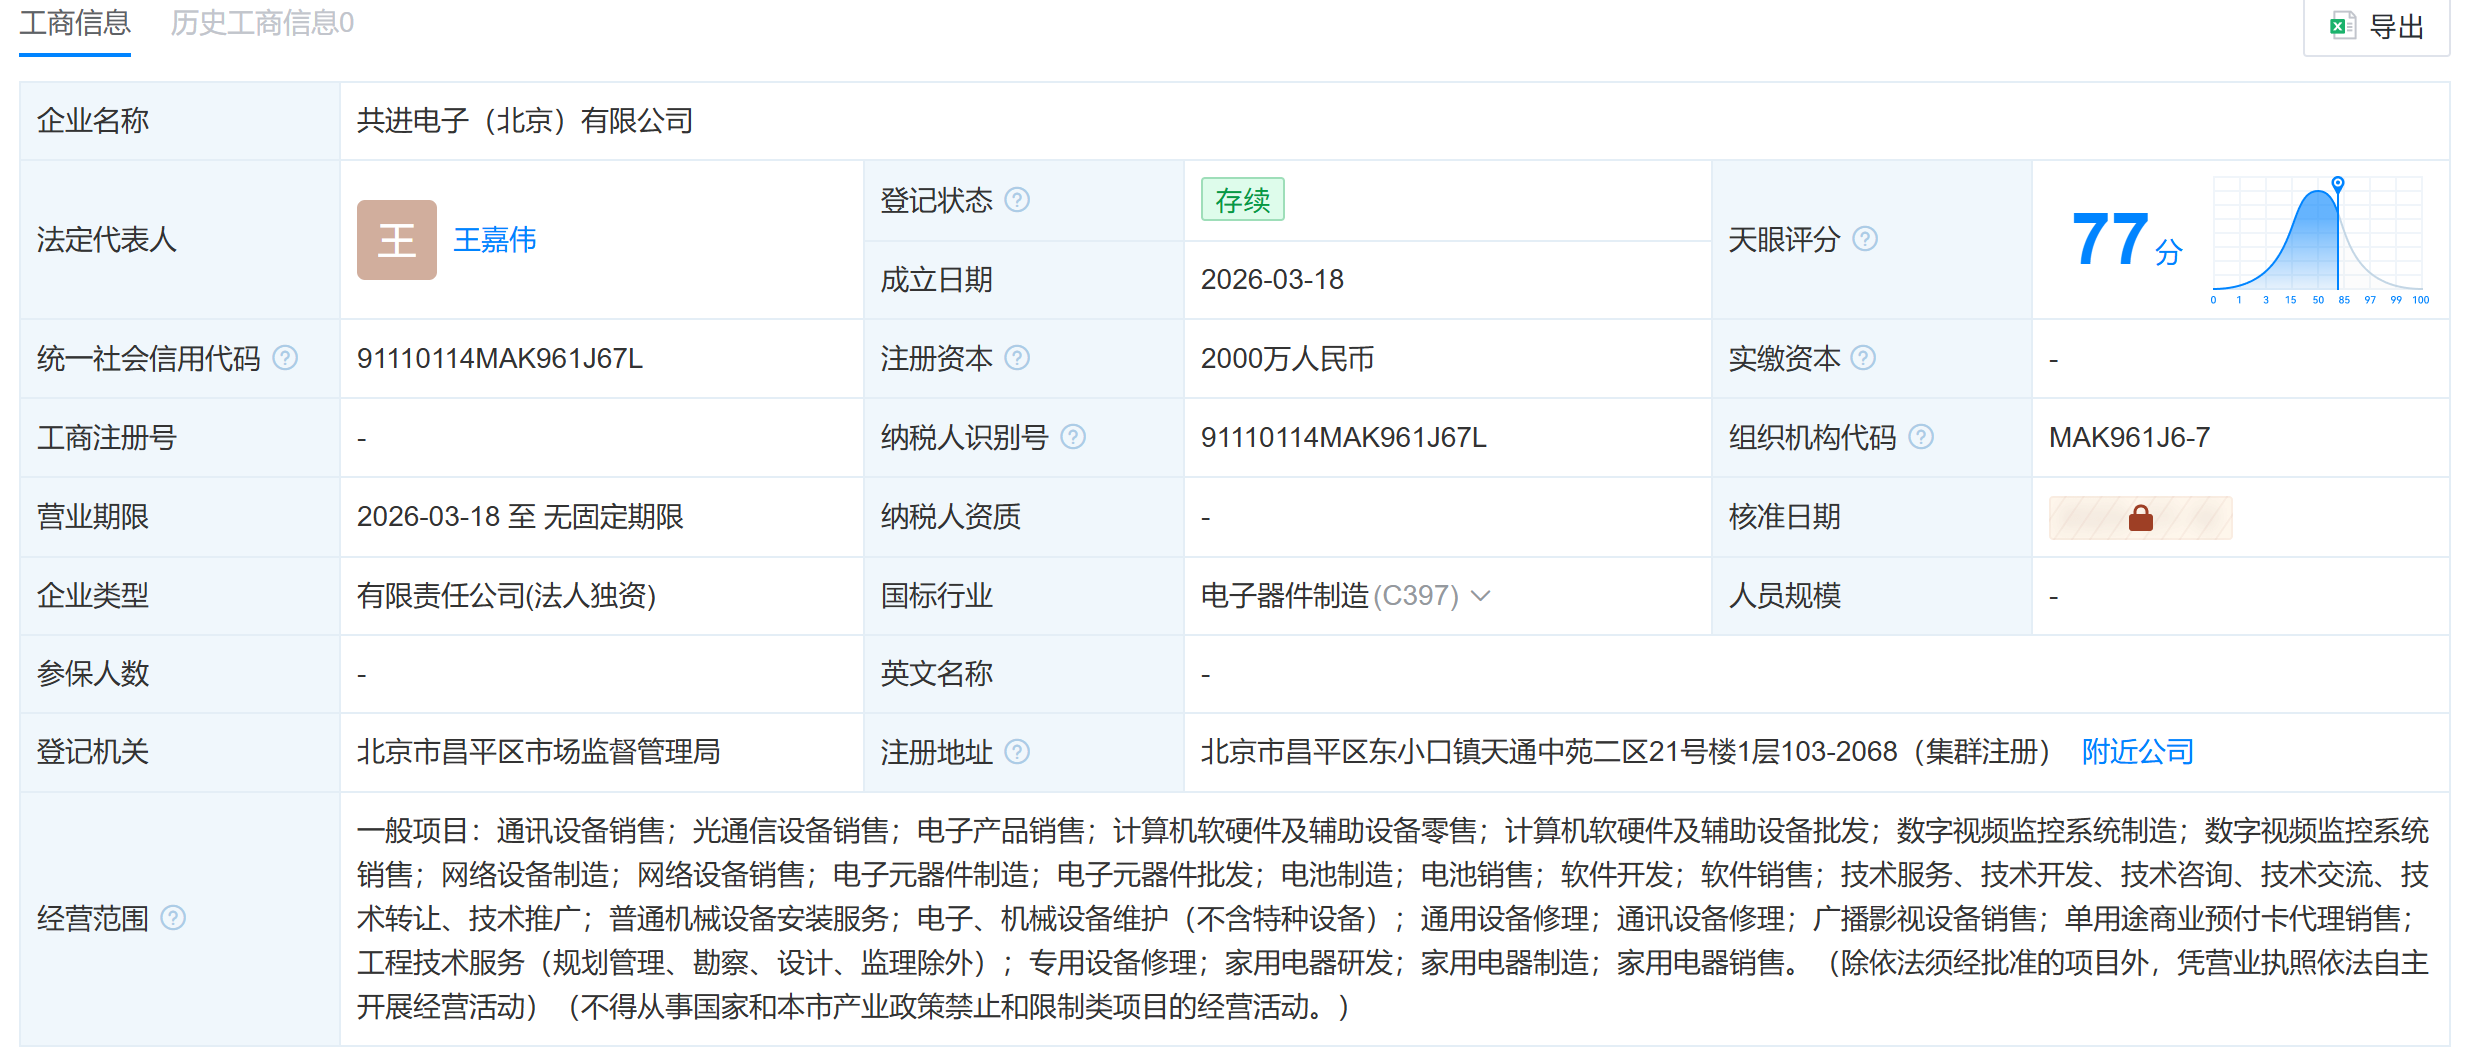Click help icon beside 注册地址
Viewport: 2466px width, 1056px height.
[1016, 752]
